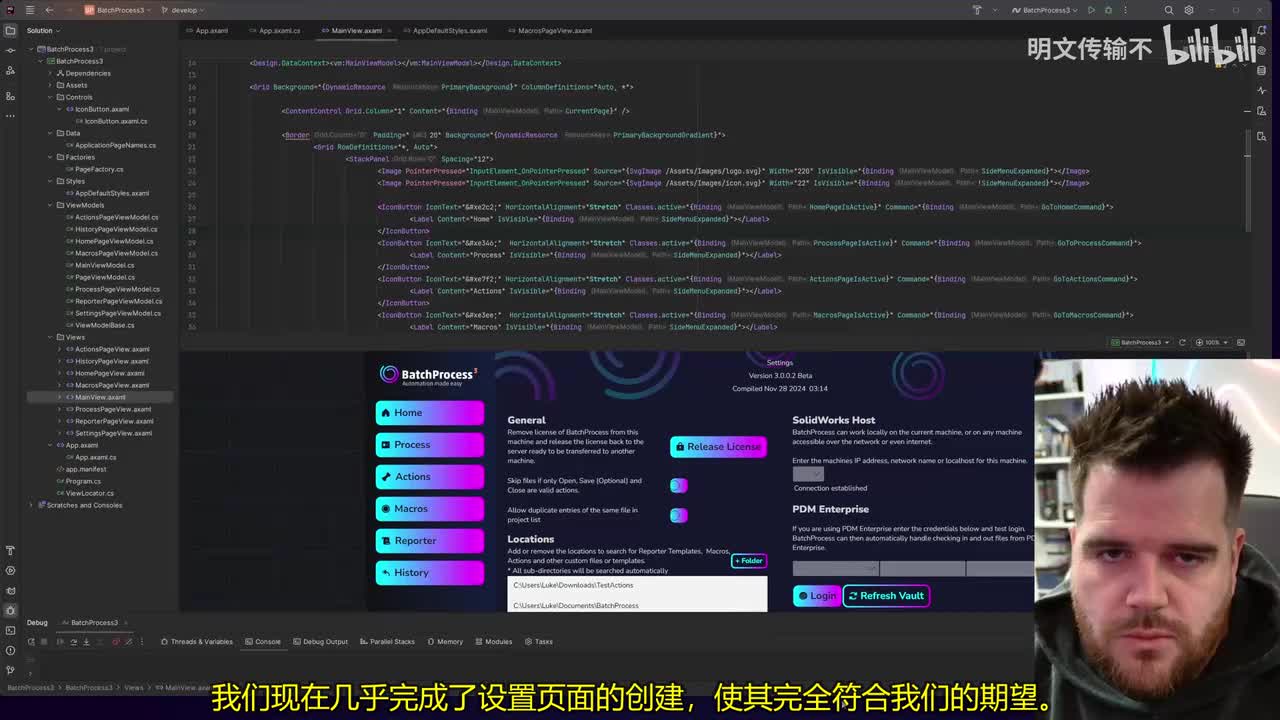Click the Macros button in preview
1280x720 pixels.
click(x=430, y=508)
